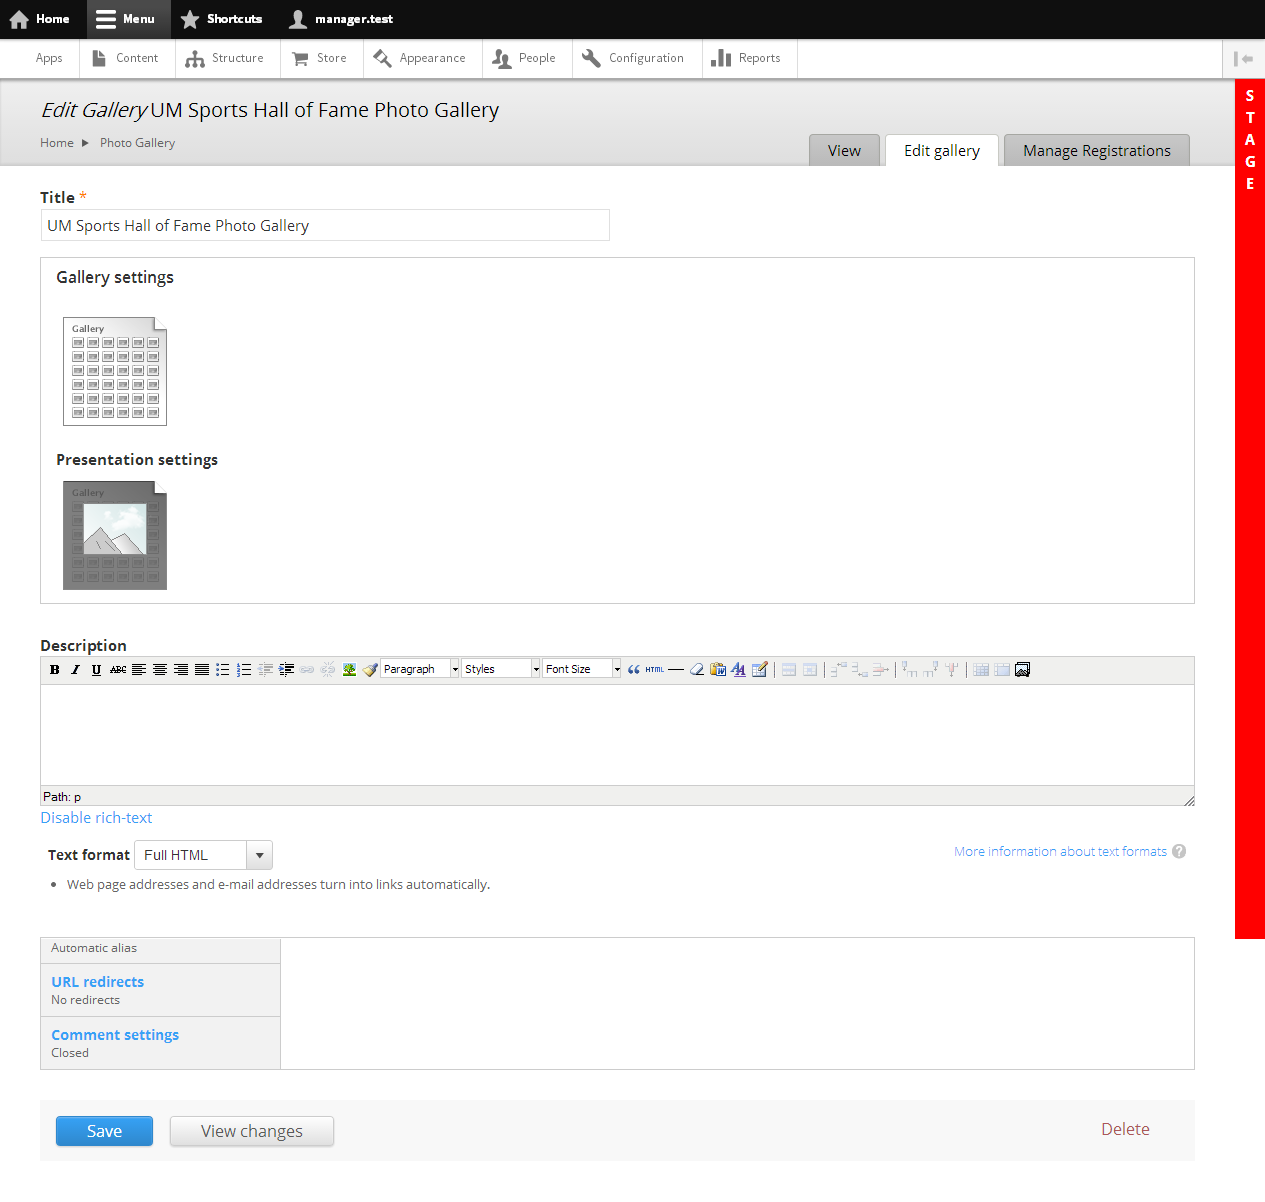
Task: Justify text in description editor
Action: (202, 670)
